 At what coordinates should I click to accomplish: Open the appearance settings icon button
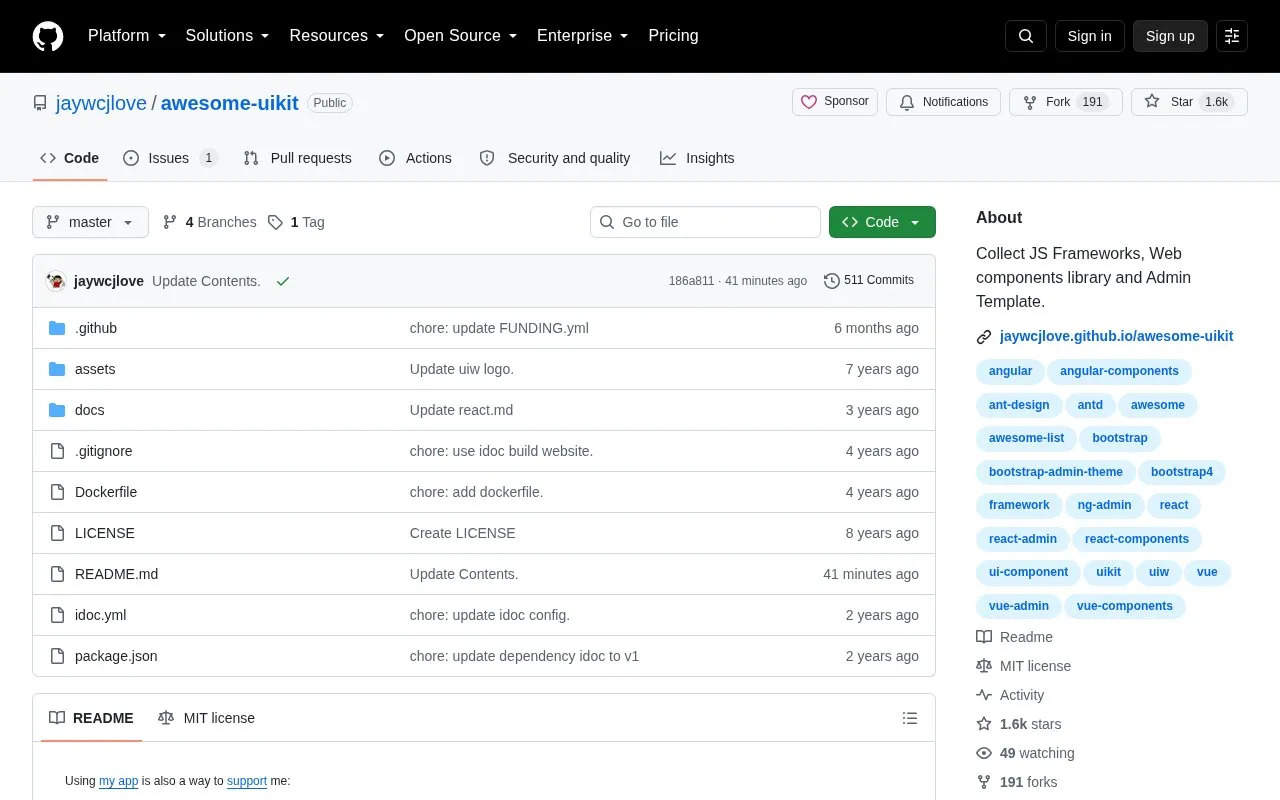(x=1232, y=36)
